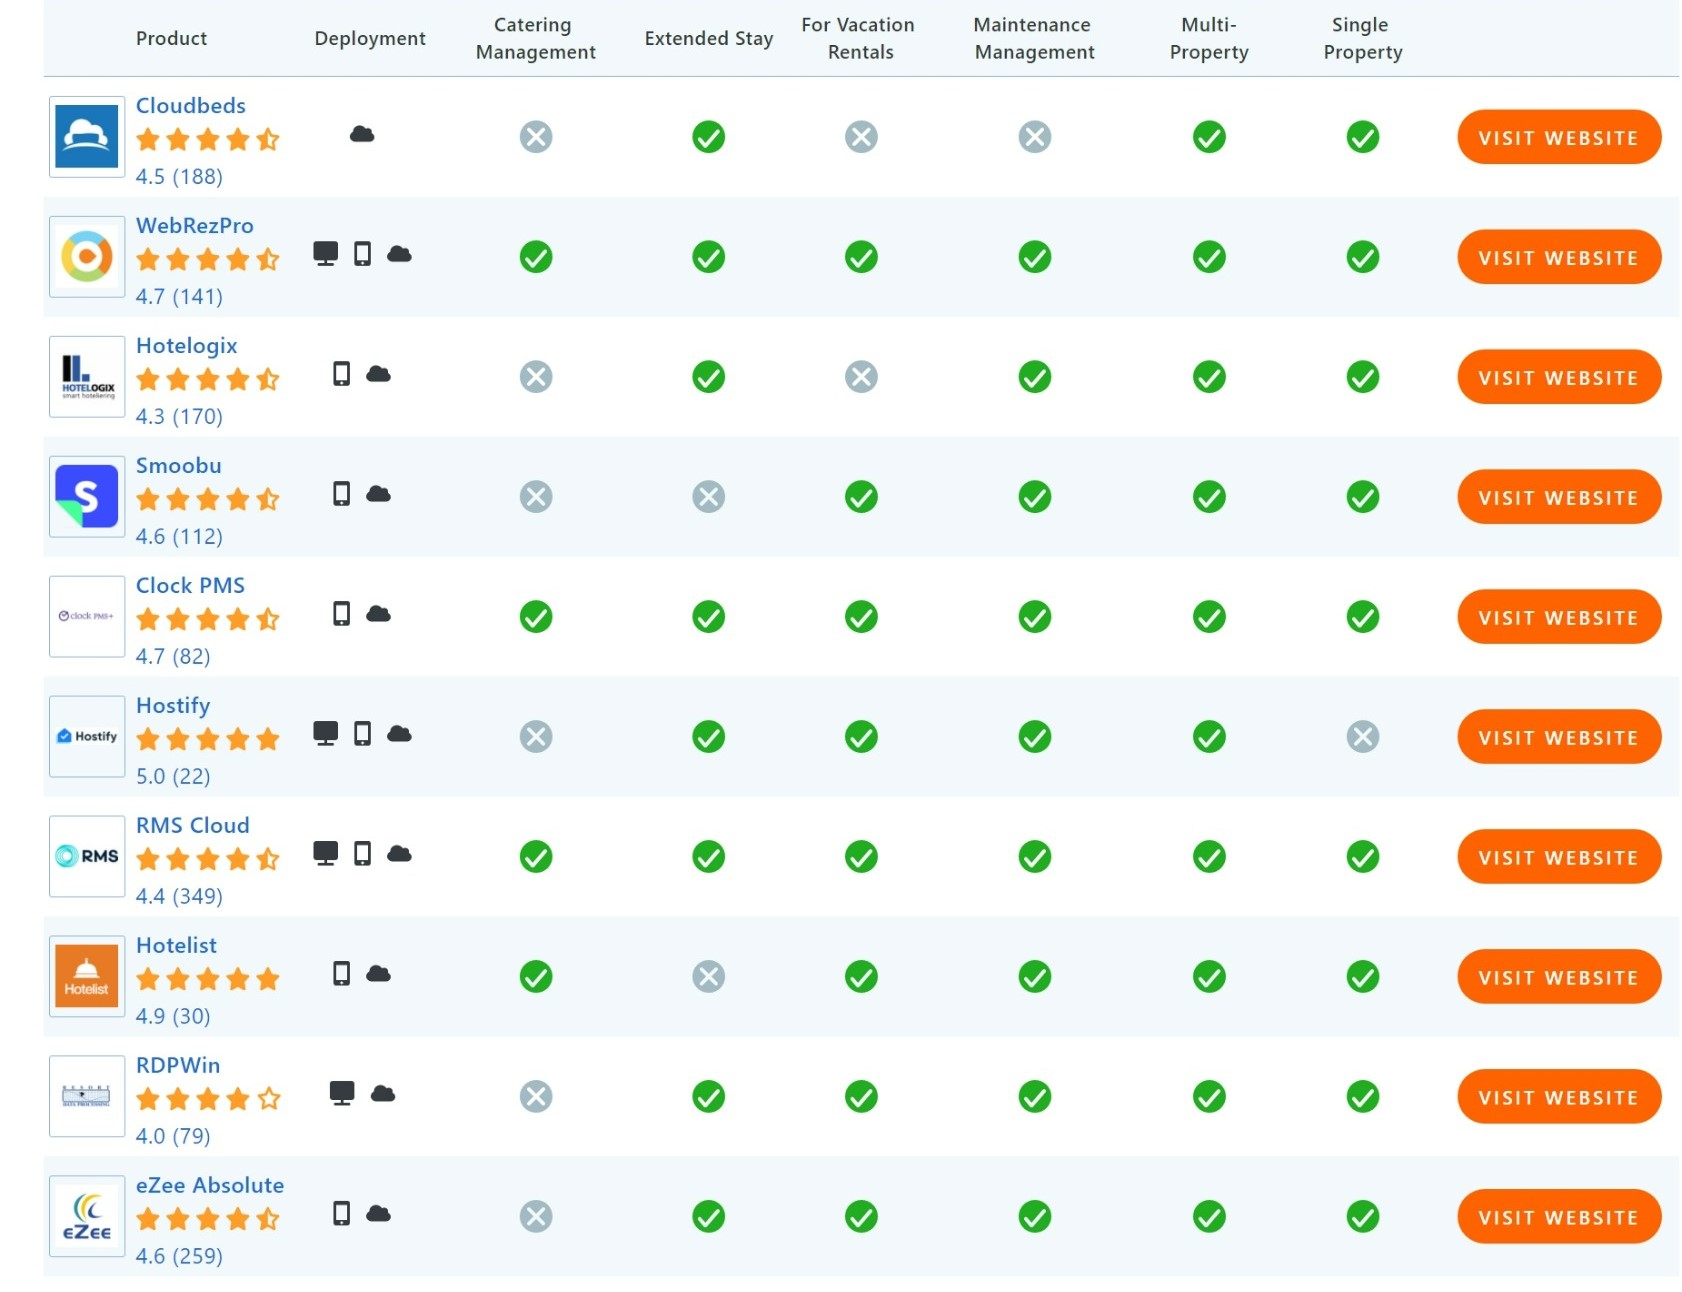This screenshot has height=1292, width=1682.
Task: Click Clock PMS check under Maintenance Management
Action: (1035, 617)
